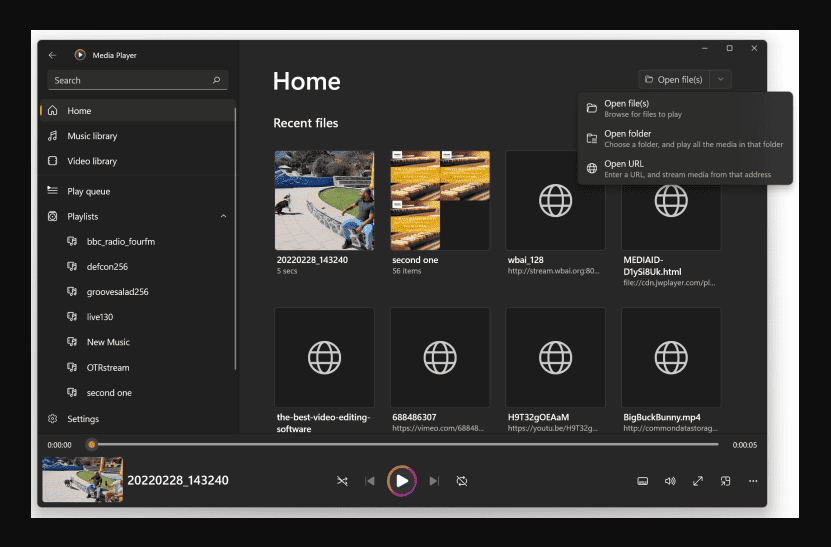Choose Open folder from dropdown menu
Screen dimensions: 831x547
(685, 139)
